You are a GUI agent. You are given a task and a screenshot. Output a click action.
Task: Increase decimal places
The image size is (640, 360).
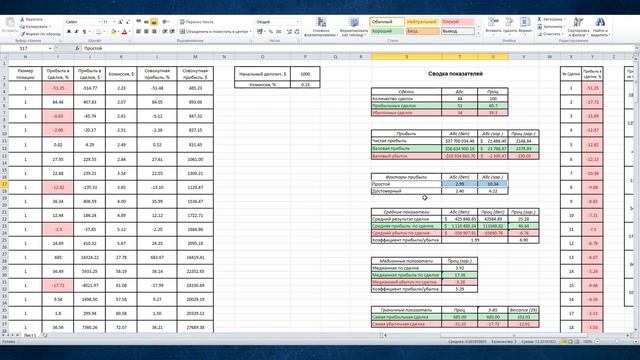click(x=289, y=31)
